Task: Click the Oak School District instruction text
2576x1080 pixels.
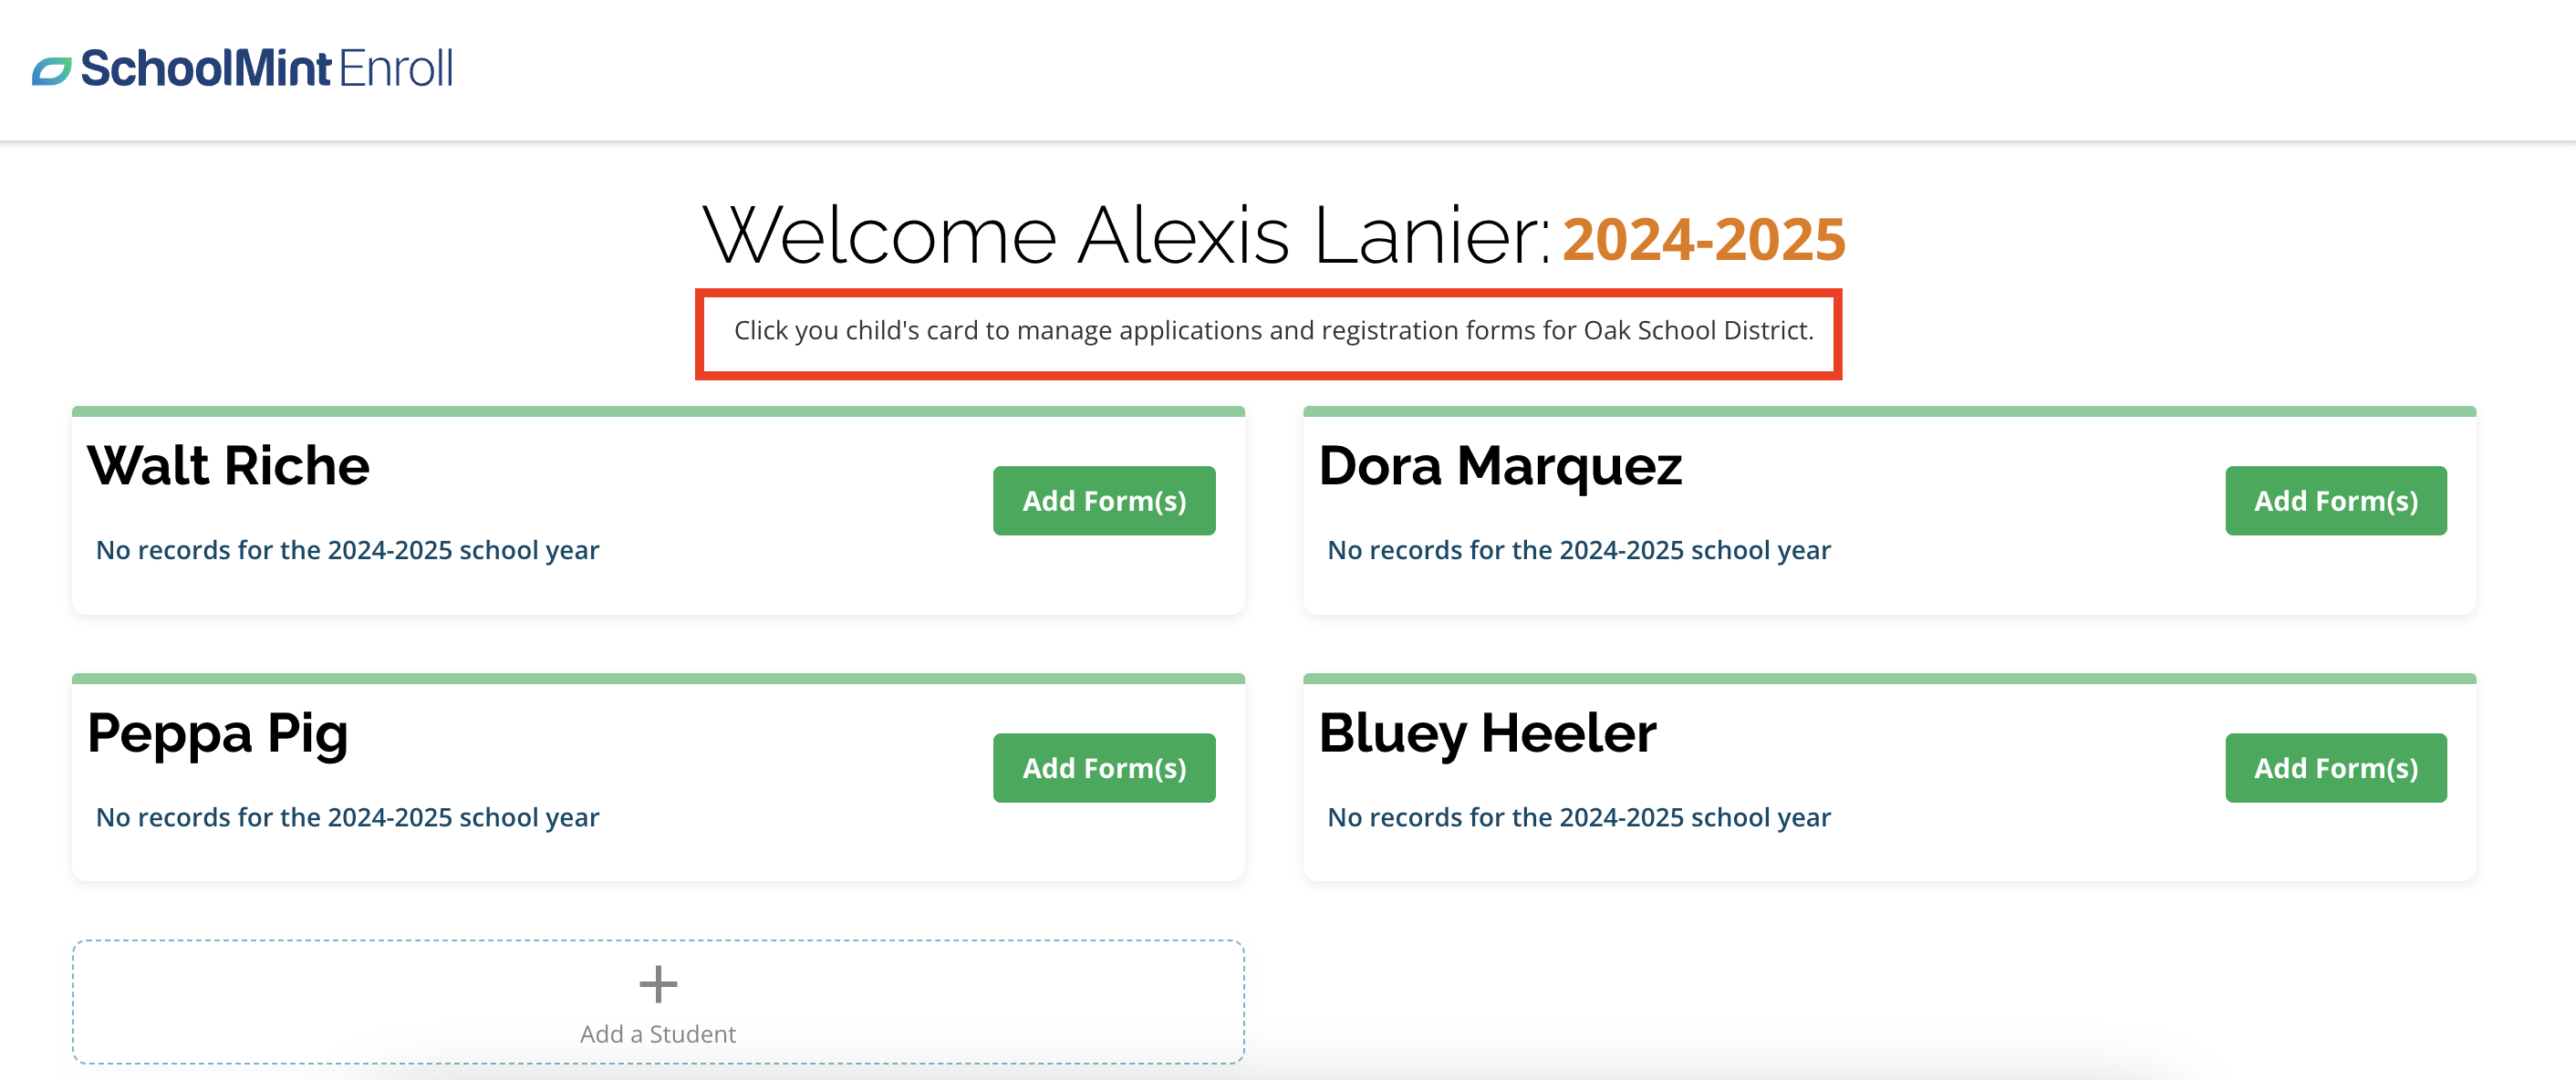Action: (x=1273, y=331)
